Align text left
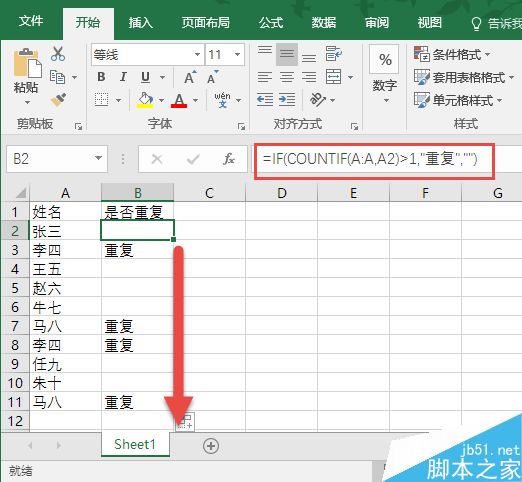The image size is (522, 482). [x=265, y=77]
